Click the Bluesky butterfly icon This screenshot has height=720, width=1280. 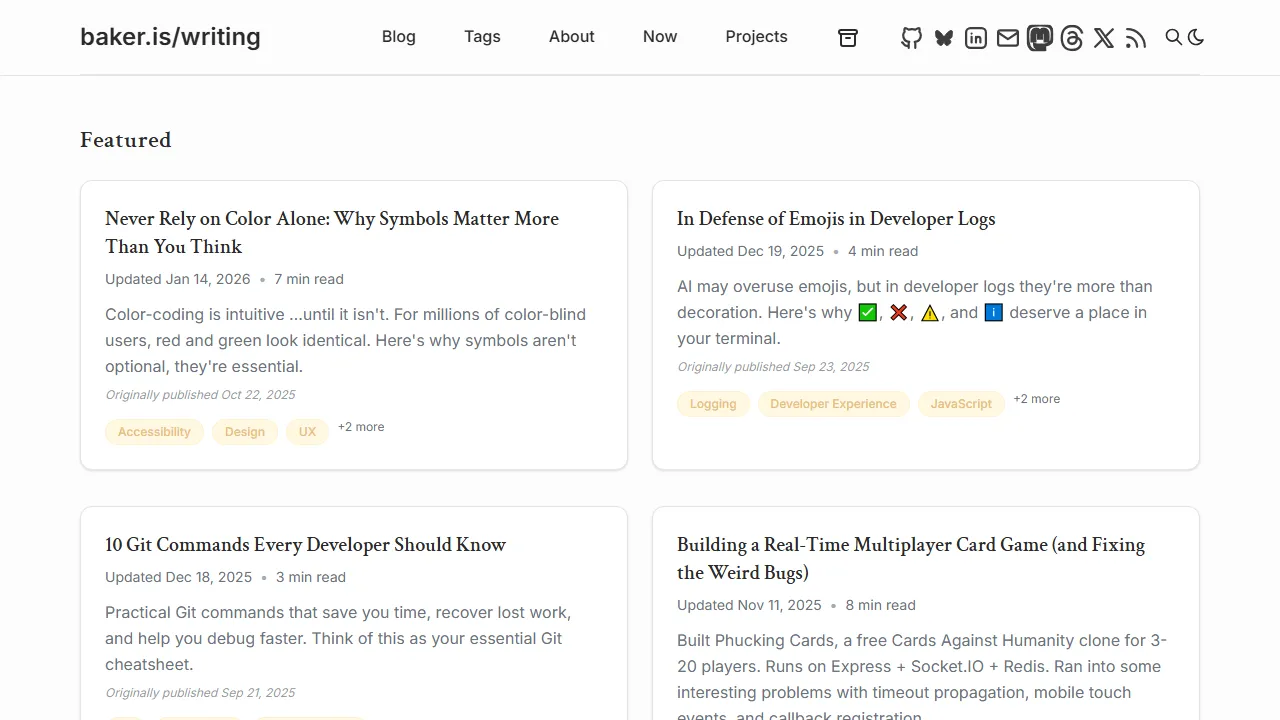943,37
